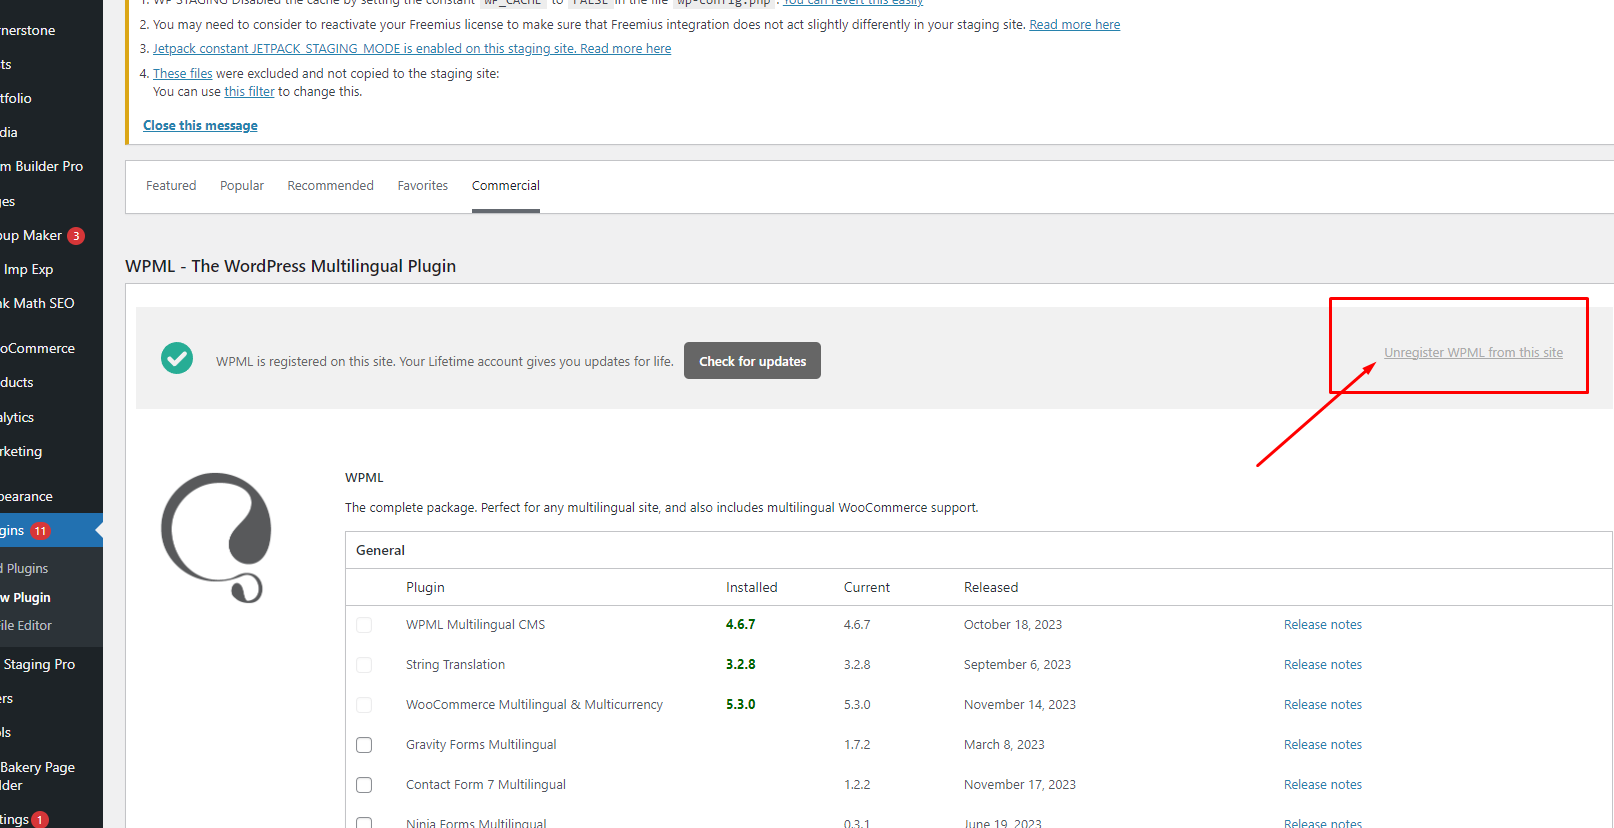Click this filter link
This screenshot has height=828, width=1614.
click(x=249, y=91)
